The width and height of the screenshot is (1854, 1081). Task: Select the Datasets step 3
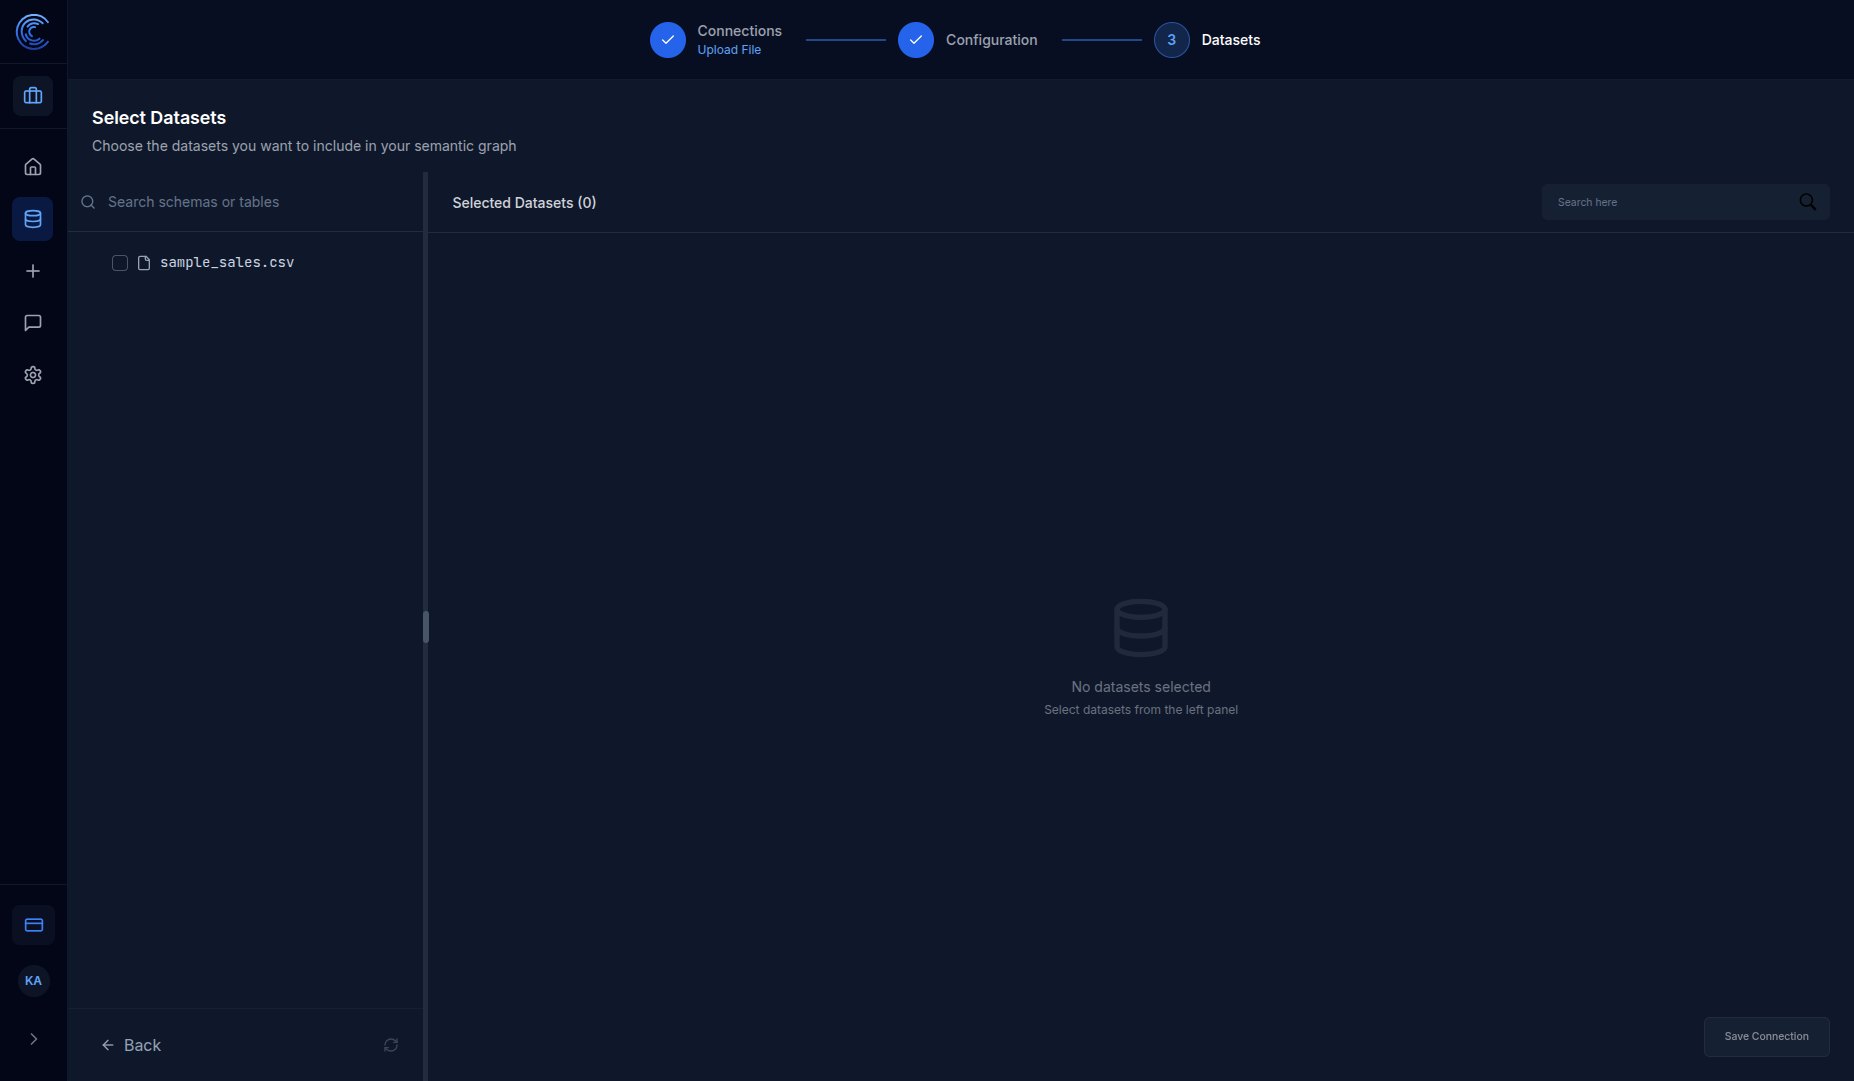[1207, 40]
